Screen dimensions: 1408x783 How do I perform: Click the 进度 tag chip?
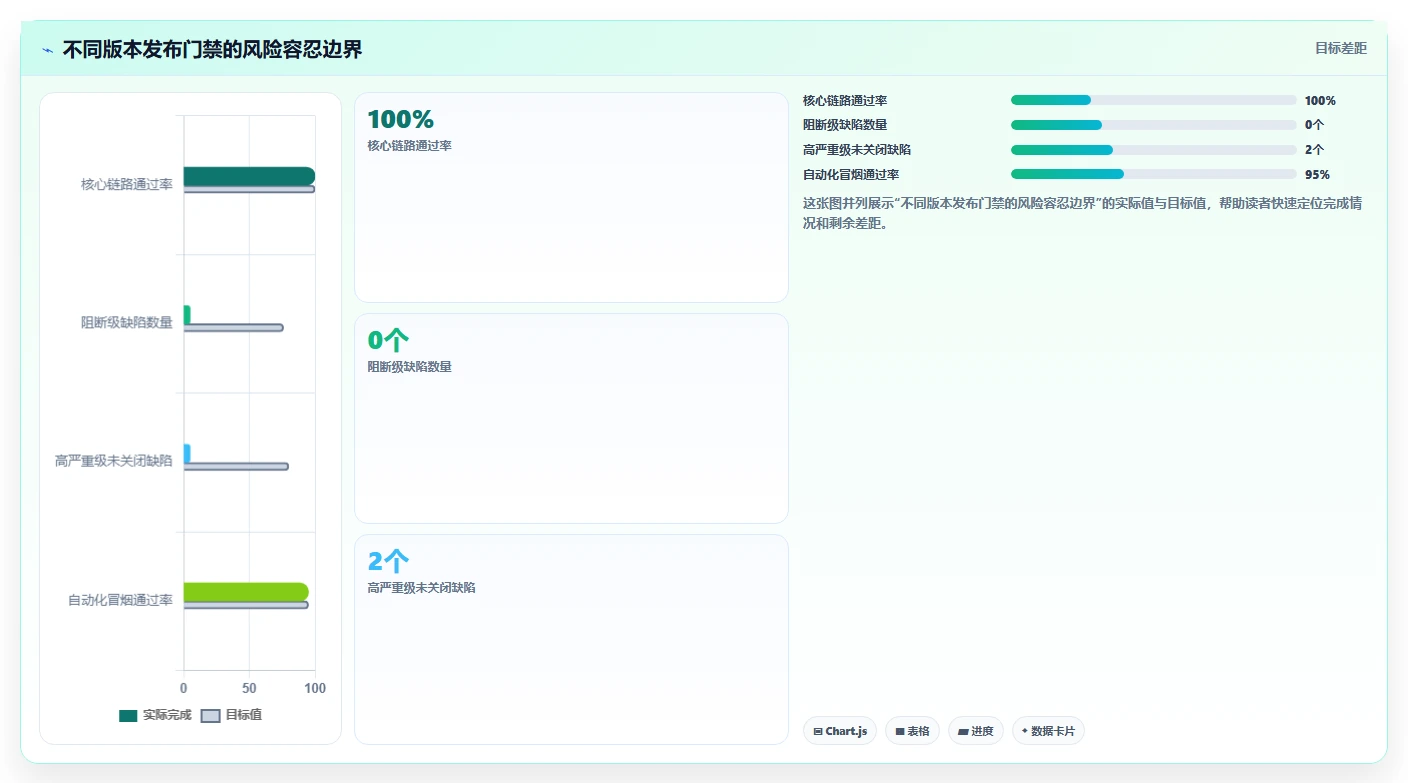point(976,731)
